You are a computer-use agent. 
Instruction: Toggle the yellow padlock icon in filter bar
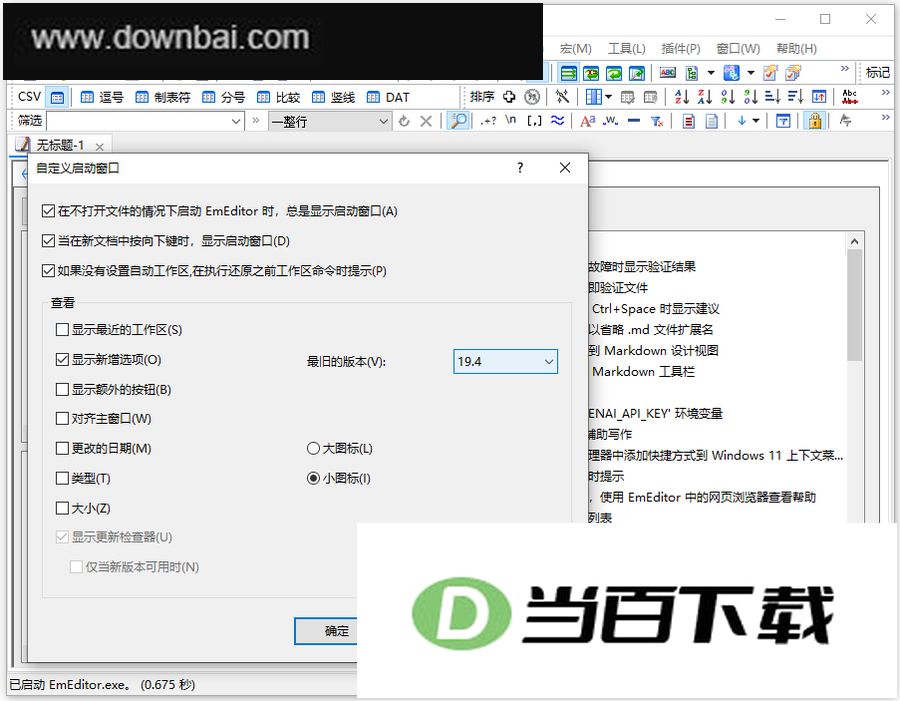click(815, 121)
